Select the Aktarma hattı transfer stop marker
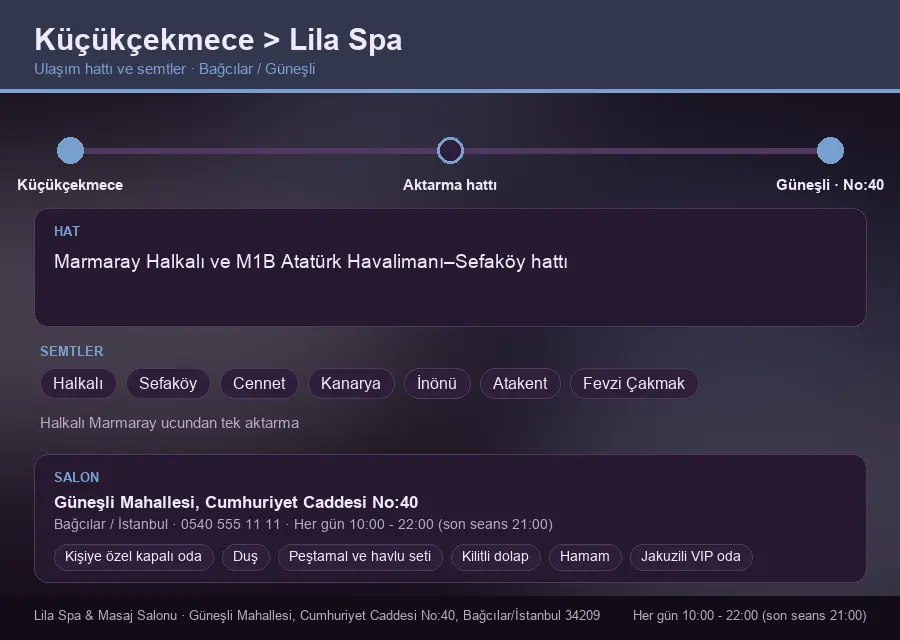The height and width of the screenshot is (640, 900). coord(450,150)
